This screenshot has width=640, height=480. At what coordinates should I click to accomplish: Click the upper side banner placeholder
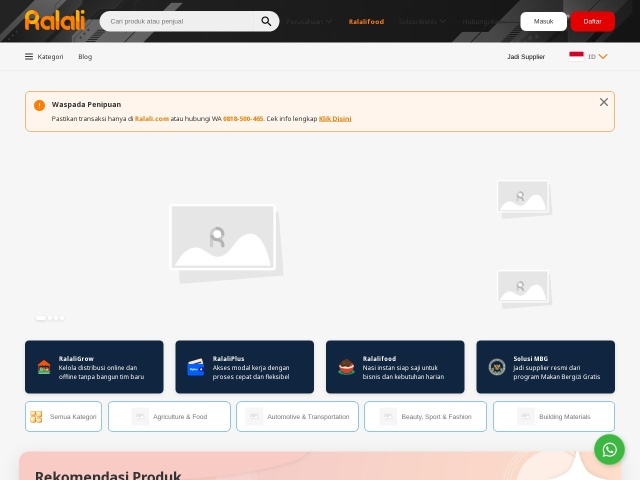point(524,199)
